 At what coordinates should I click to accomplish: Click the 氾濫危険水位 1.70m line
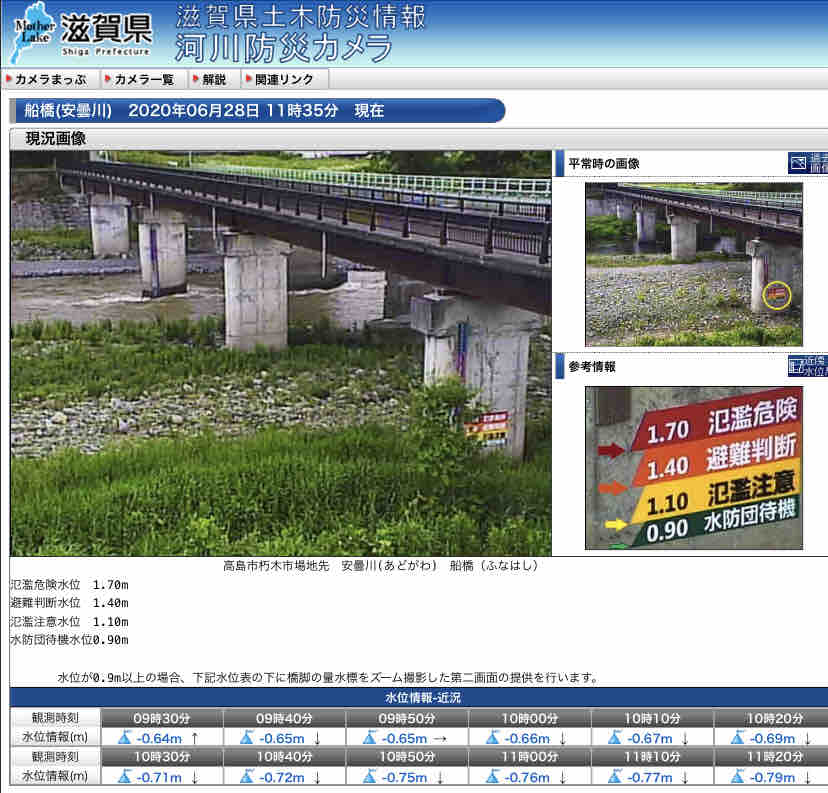[69, 584]
